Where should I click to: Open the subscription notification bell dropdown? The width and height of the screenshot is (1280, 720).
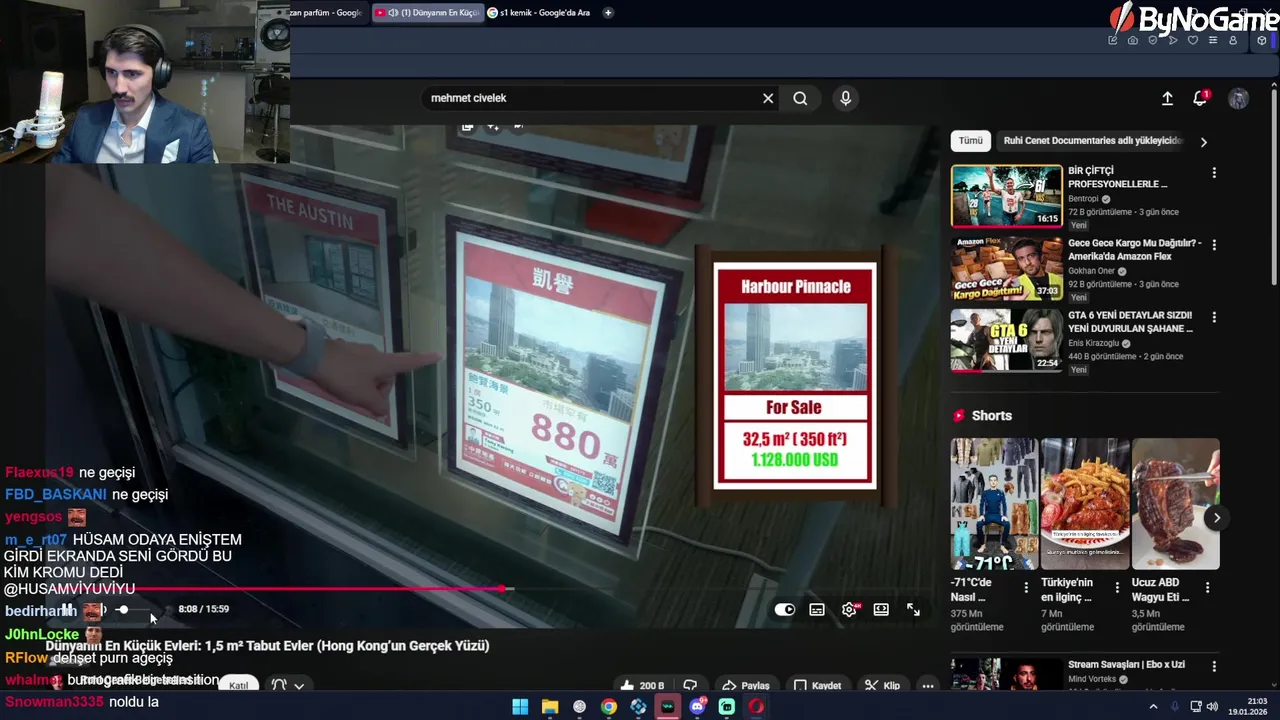[x=288, y=686]
